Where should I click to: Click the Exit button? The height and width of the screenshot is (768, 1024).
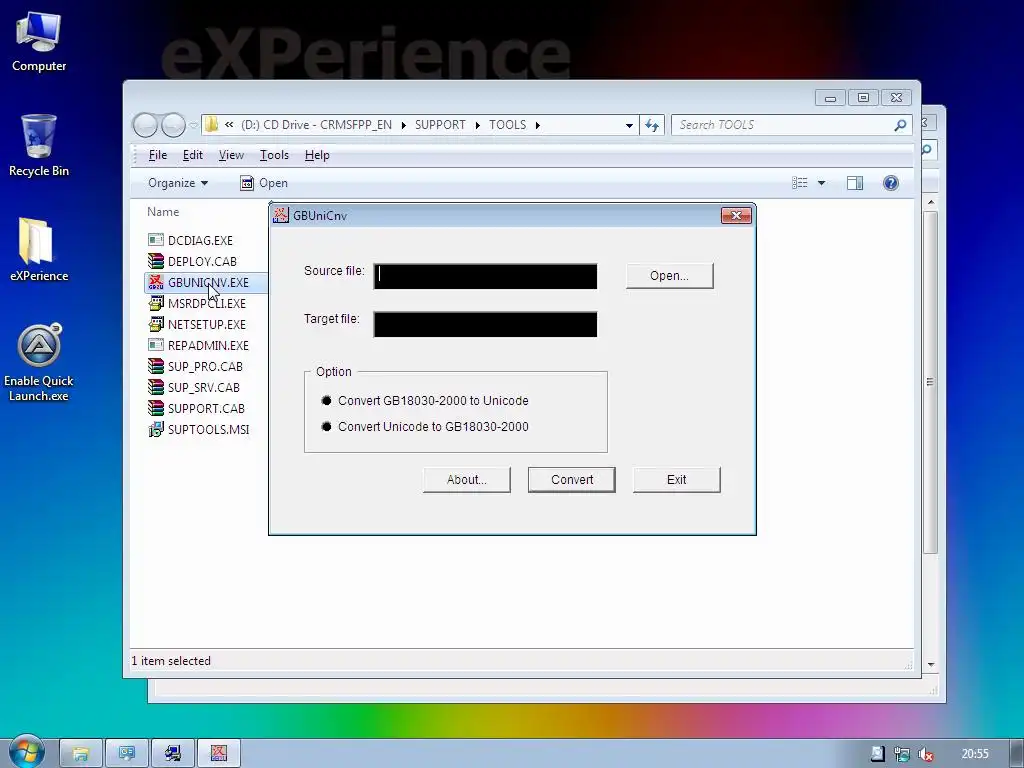coord(677,479)
